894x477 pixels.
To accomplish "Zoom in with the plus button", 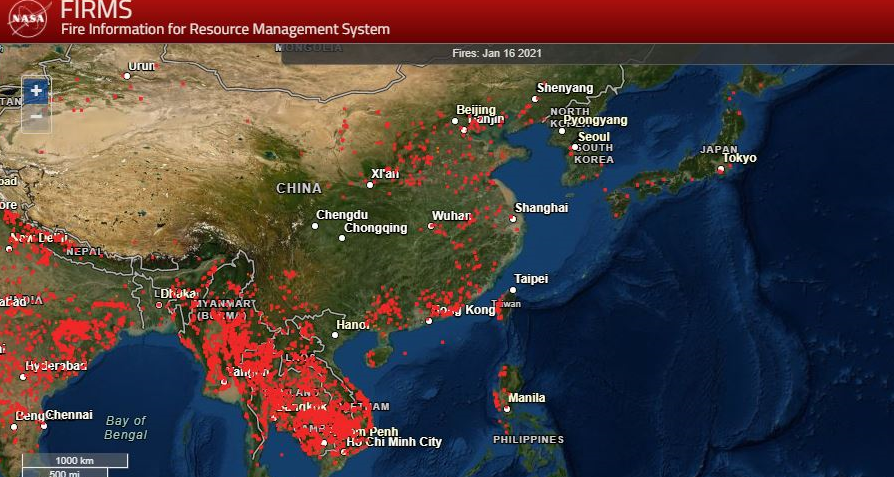I will 36,91.
